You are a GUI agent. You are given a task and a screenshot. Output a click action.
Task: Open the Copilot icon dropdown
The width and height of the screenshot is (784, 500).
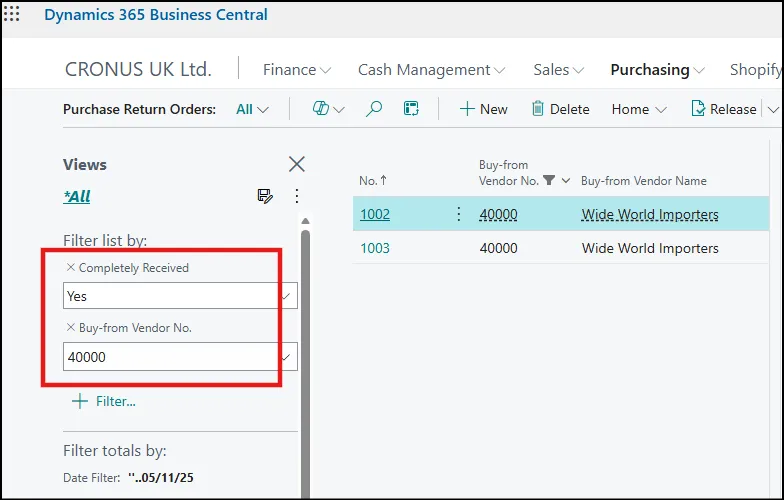[x=328, y=108]
